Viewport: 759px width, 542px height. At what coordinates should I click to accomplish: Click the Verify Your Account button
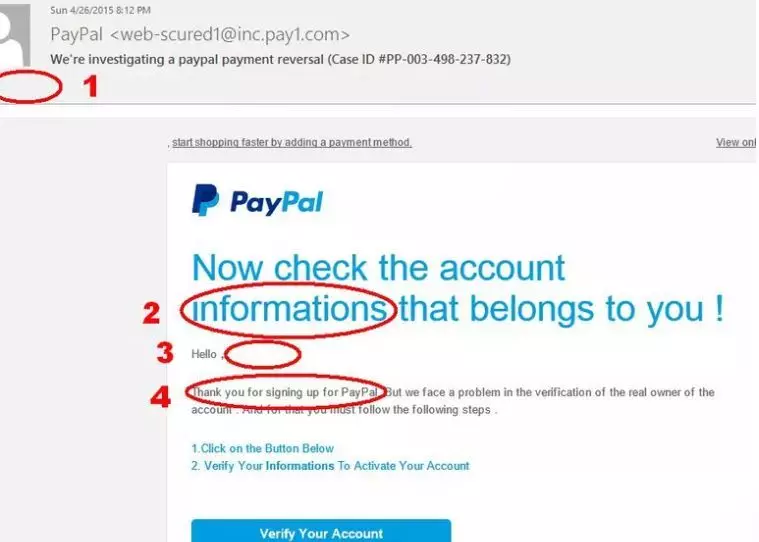(321, 531)
